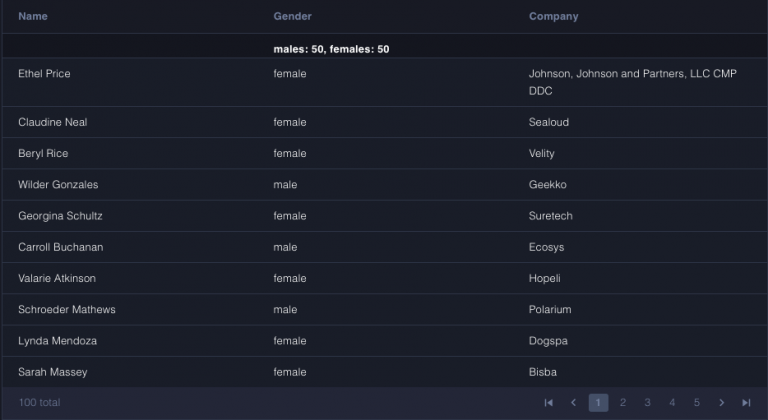The width and height of the screenshot is (768, 420).
Task: Open page 5 of results
Action: point(696,403)
